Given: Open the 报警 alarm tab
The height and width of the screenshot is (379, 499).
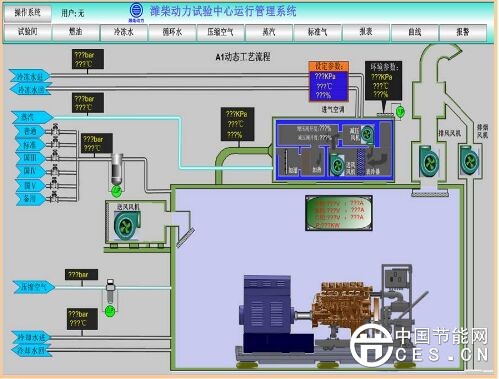Looking at the screenshot, I should click(463, 32).
